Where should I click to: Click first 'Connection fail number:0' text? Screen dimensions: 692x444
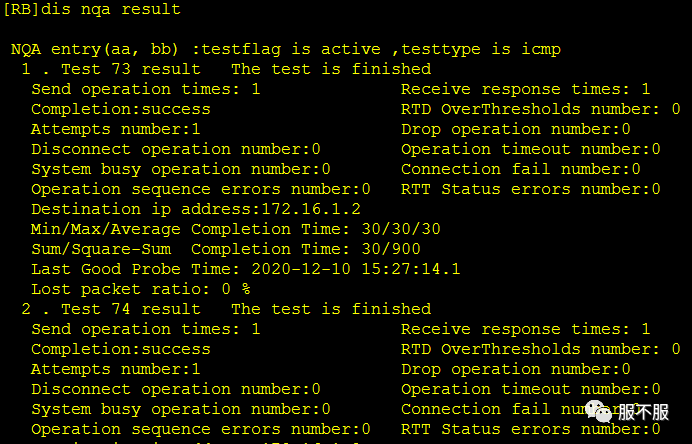[x=520, y=169]
